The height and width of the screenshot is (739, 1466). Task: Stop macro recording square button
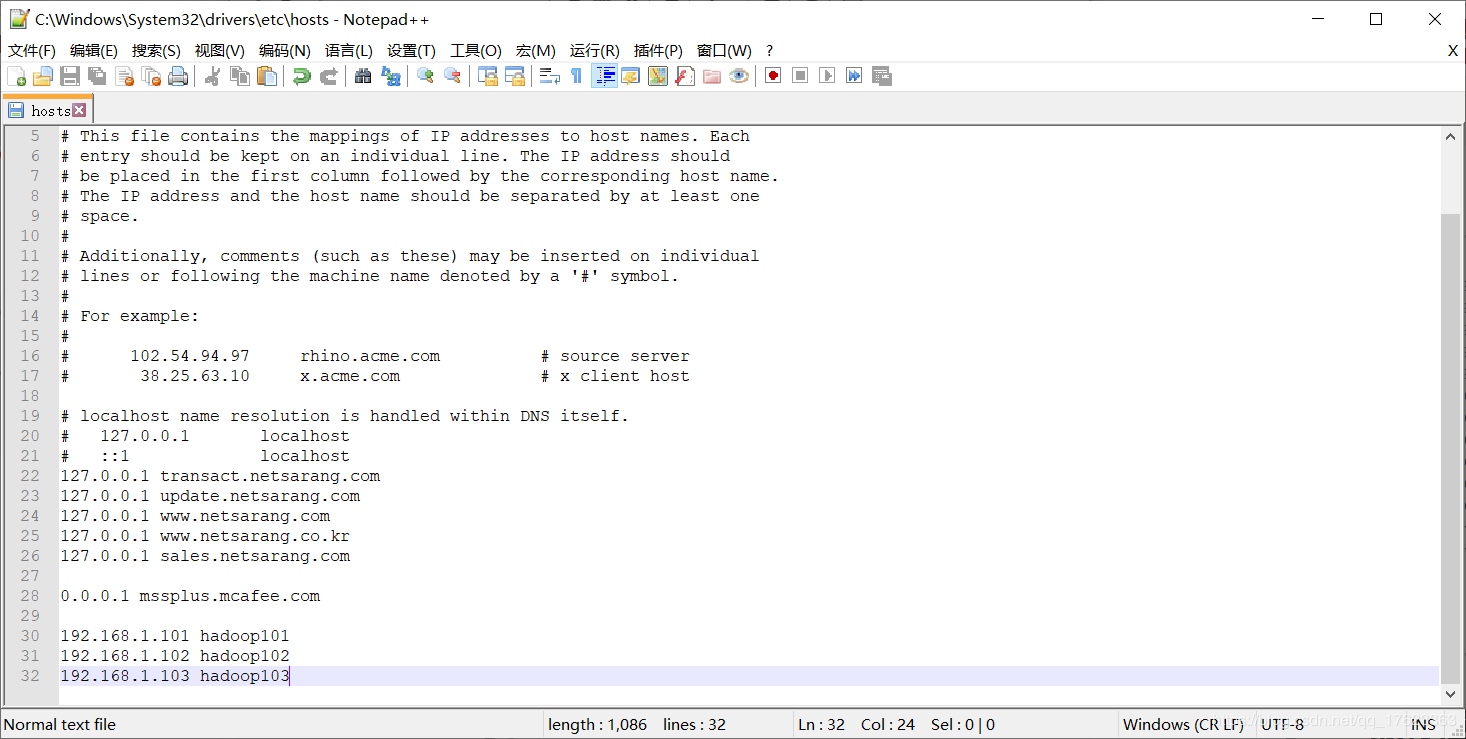click(x=800, y=76)
